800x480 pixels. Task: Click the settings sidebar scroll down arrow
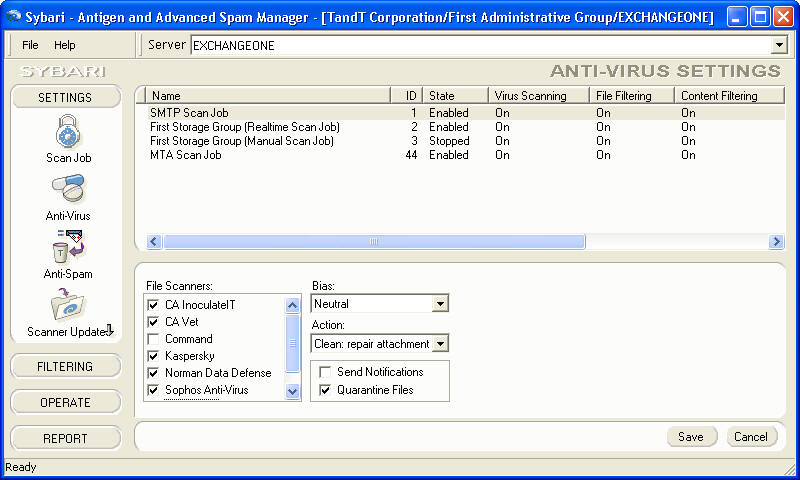tap(109, 330)
